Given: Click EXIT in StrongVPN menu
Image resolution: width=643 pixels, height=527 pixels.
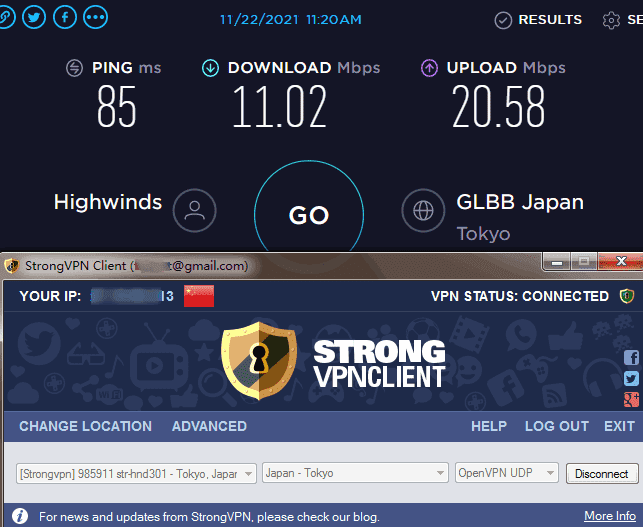Looking at the screenshot, I should click(619, 427).
